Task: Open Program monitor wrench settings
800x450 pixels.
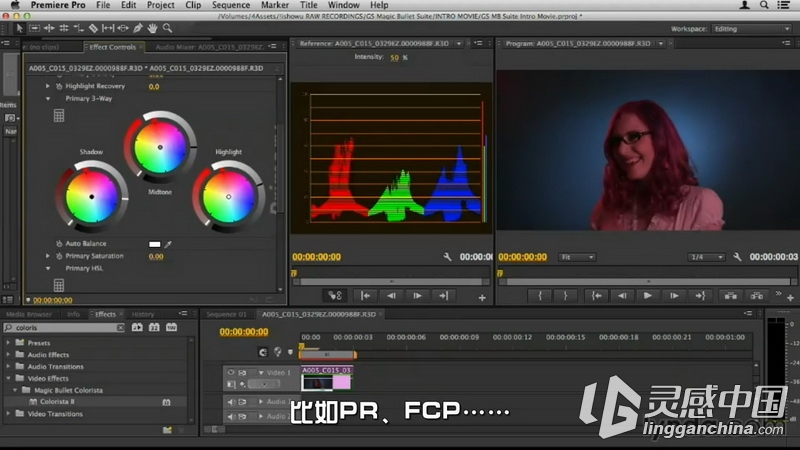Action: click(x=737, y=257)
